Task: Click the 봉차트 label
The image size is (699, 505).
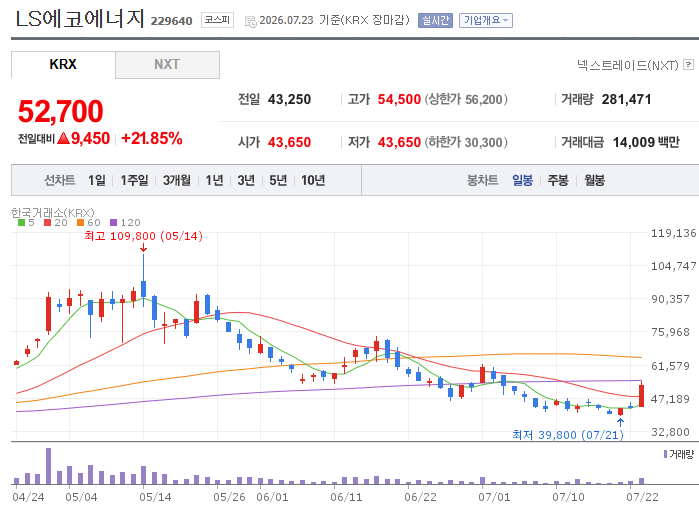Action: (x=482, y=180)
